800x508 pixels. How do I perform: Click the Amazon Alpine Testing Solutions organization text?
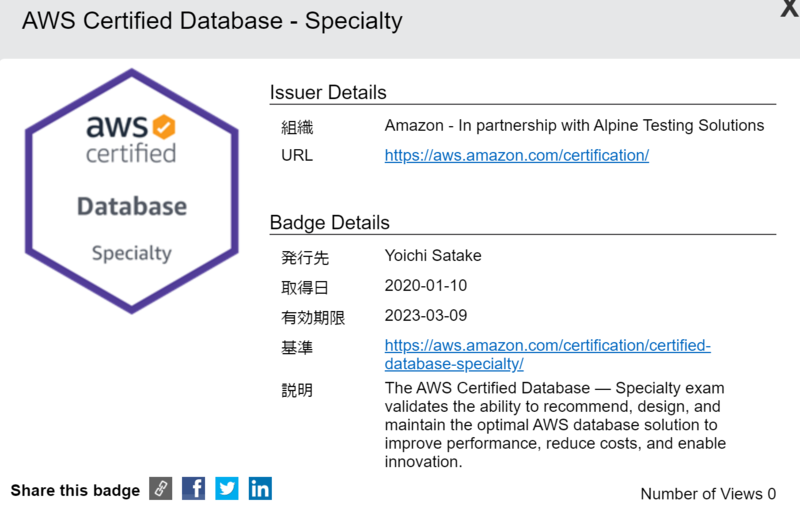(574, 125)
